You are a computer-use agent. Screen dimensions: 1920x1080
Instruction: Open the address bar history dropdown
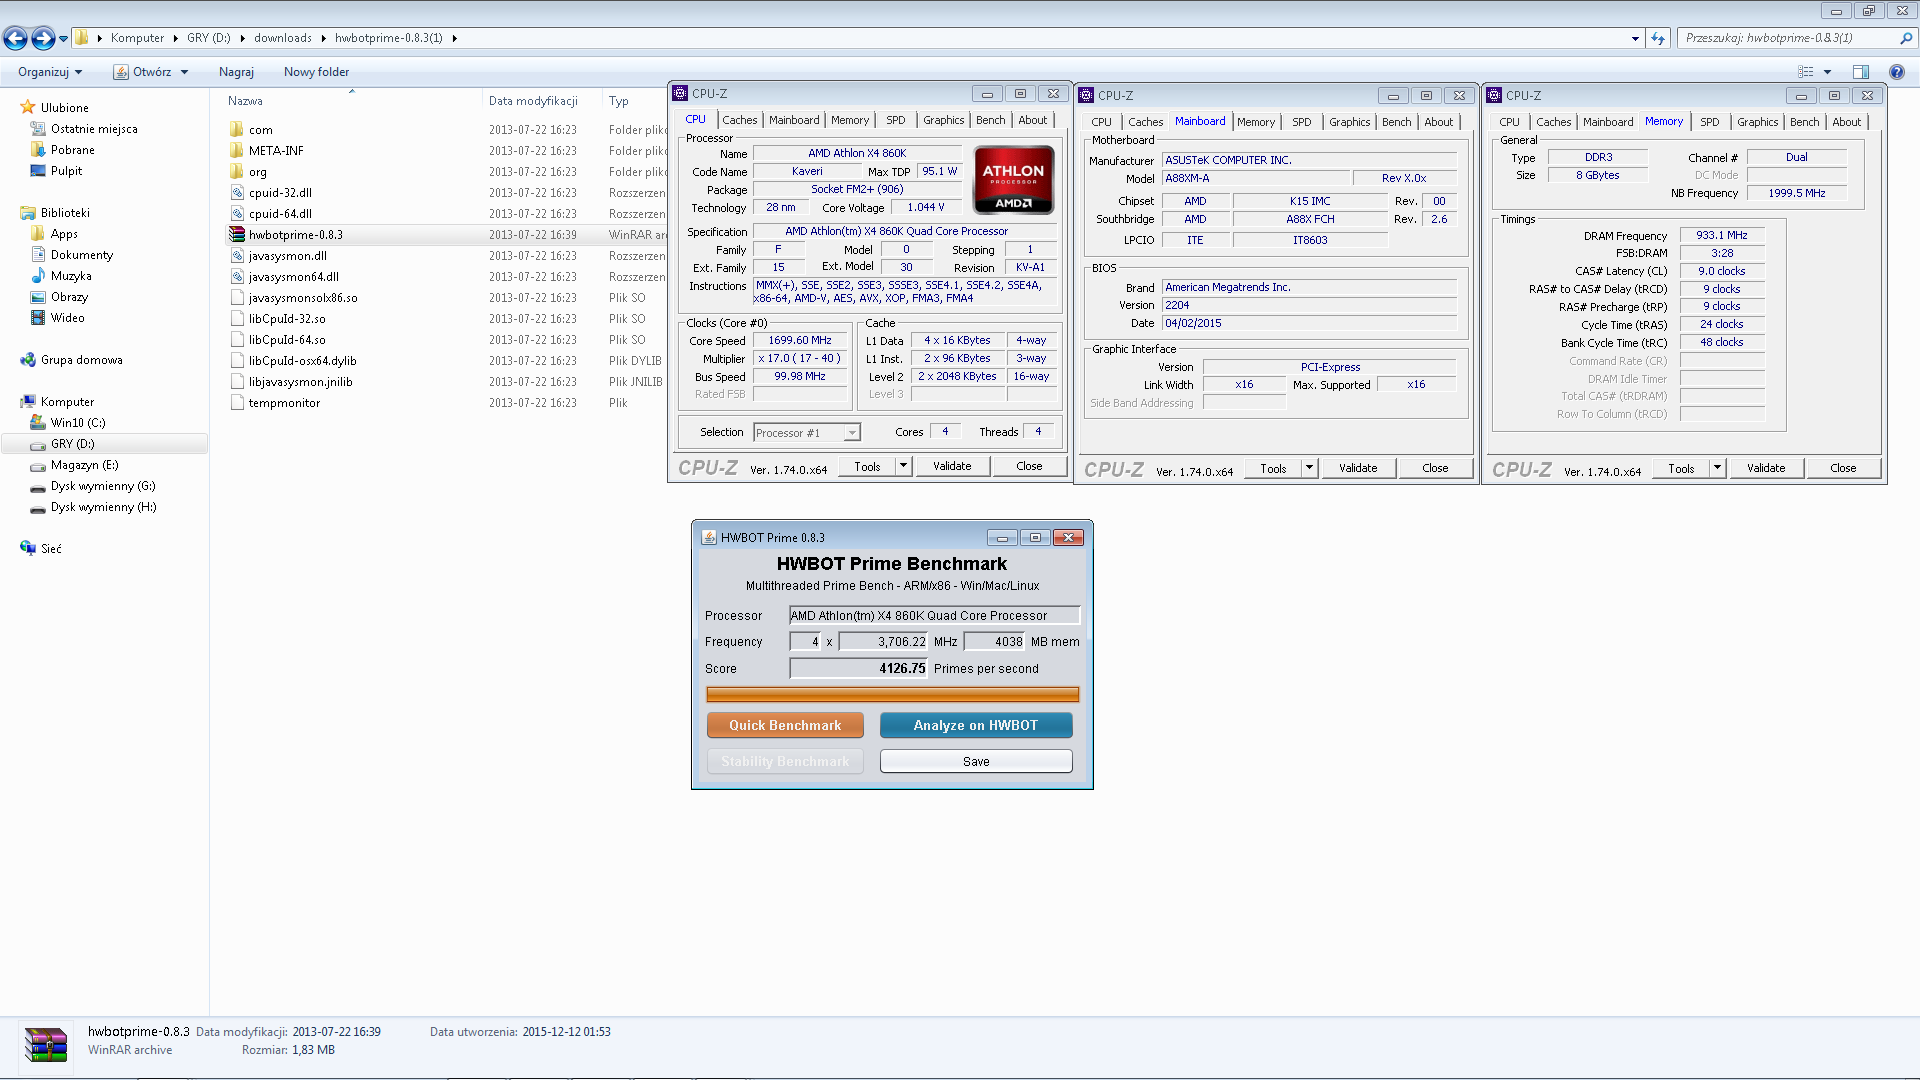[1635, 38]
